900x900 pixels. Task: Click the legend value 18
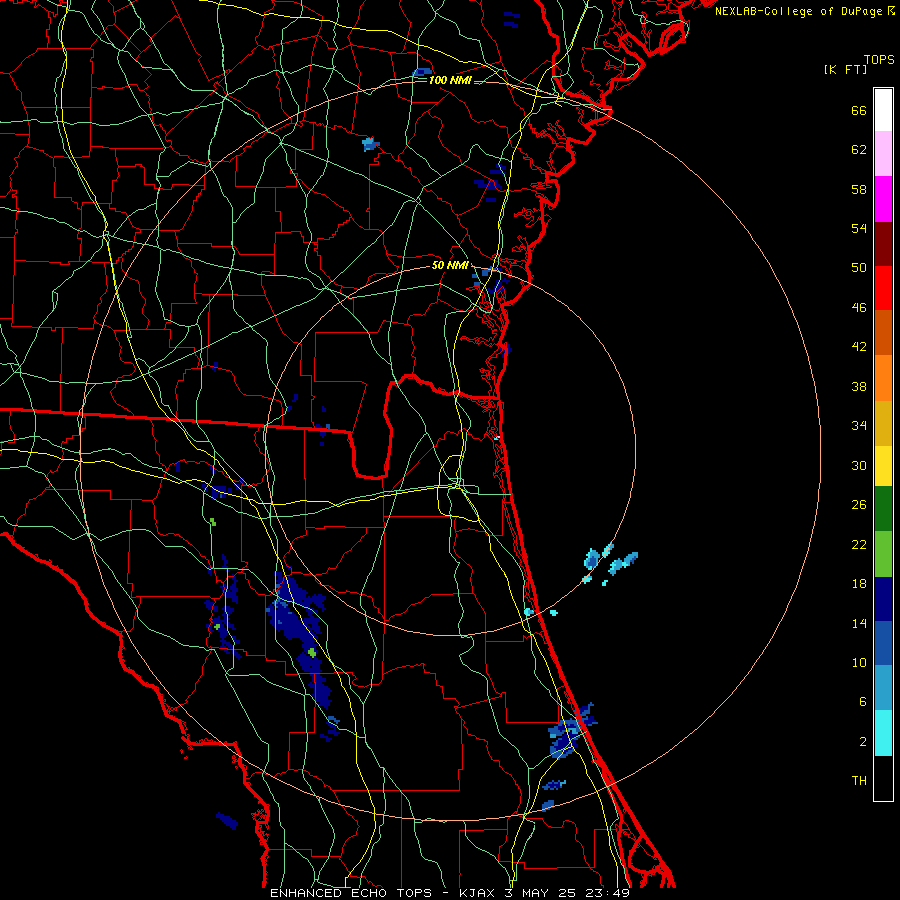point(859,584)
